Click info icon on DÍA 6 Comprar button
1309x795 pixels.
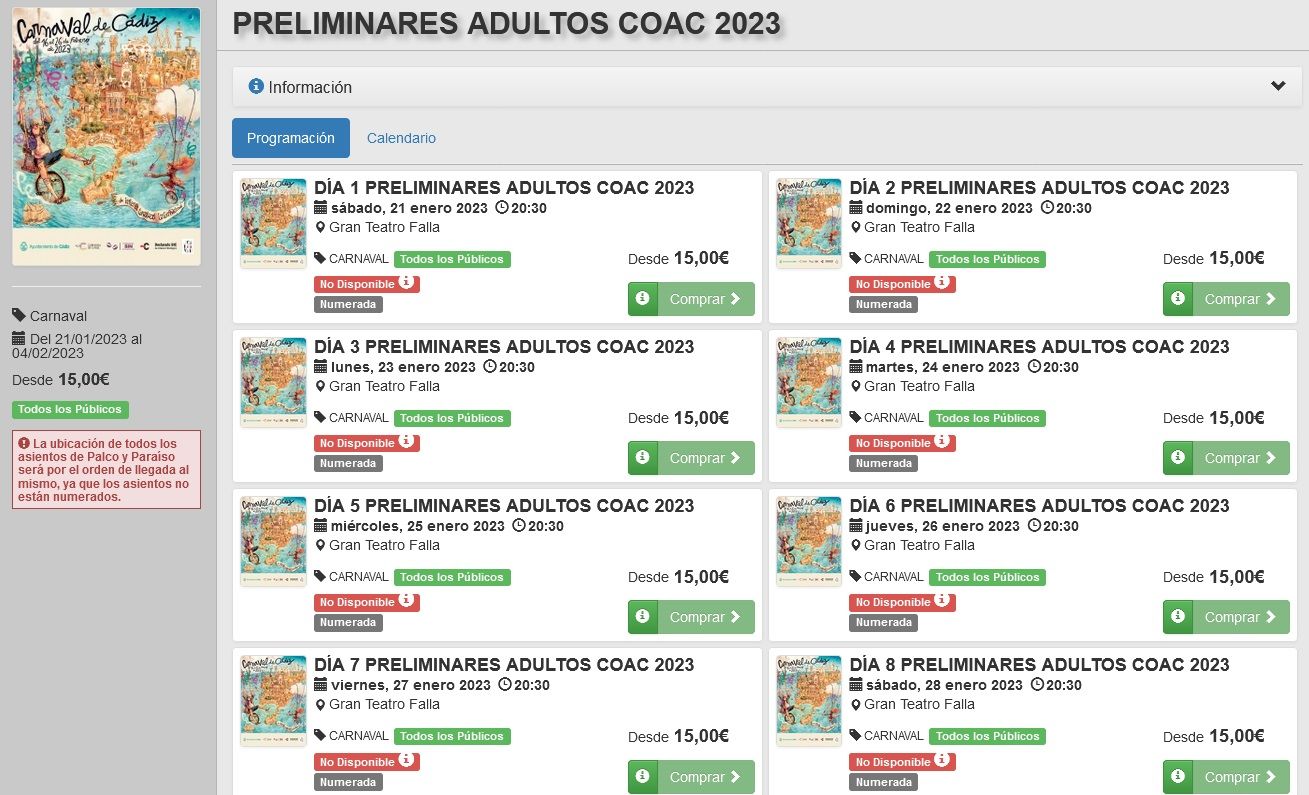coord(1178,617)
